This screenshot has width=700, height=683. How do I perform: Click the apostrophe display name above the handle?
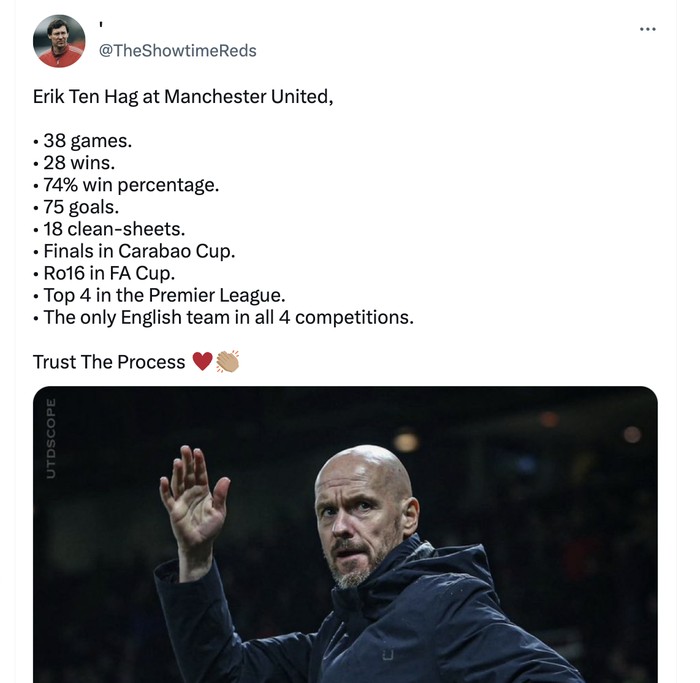[101, 25]
